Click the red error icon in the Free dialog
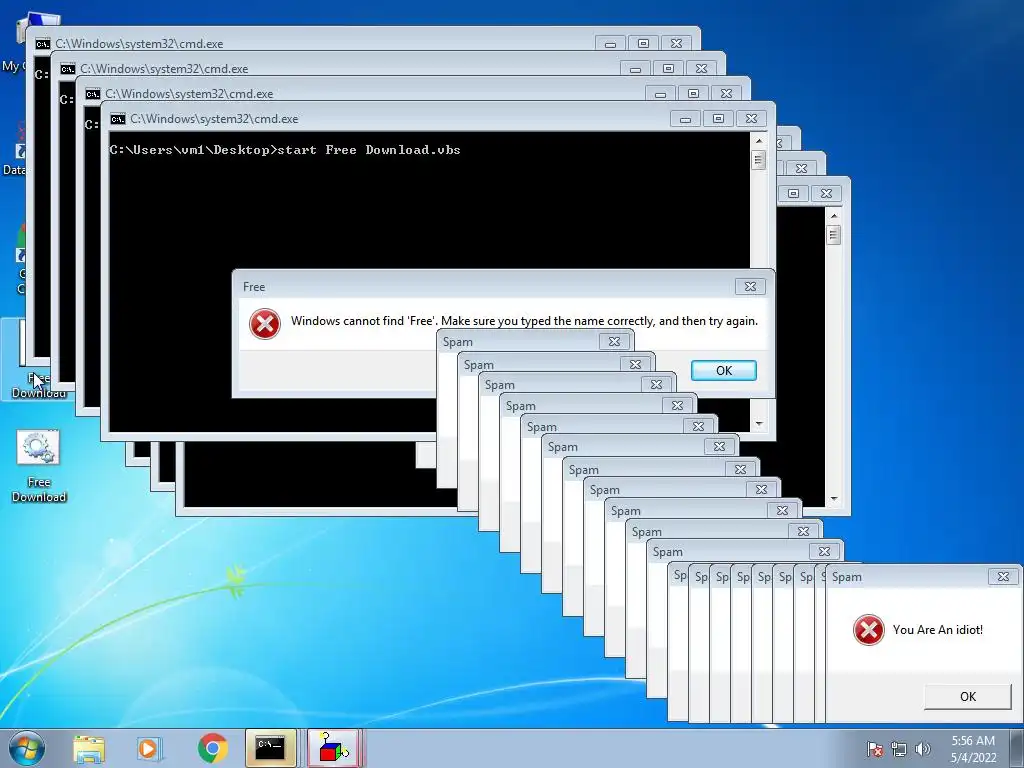Viewport: 1024px width, 768px height. pyautogui.click(x=264, y=323)
